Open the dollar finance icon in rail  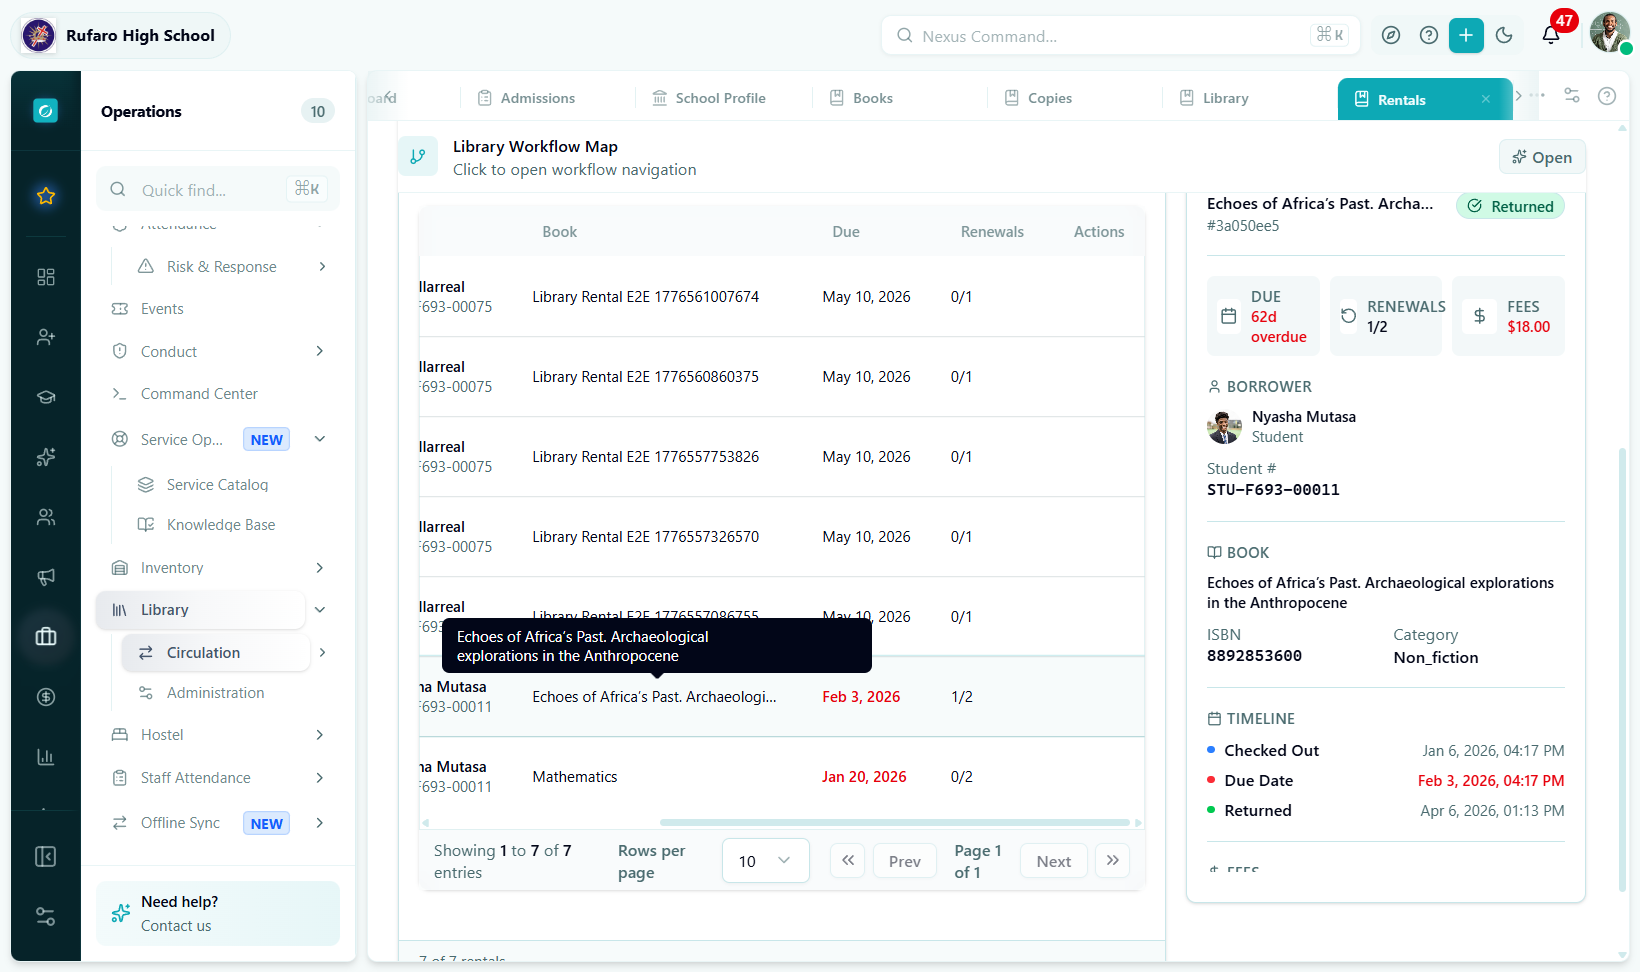point(46,697)
